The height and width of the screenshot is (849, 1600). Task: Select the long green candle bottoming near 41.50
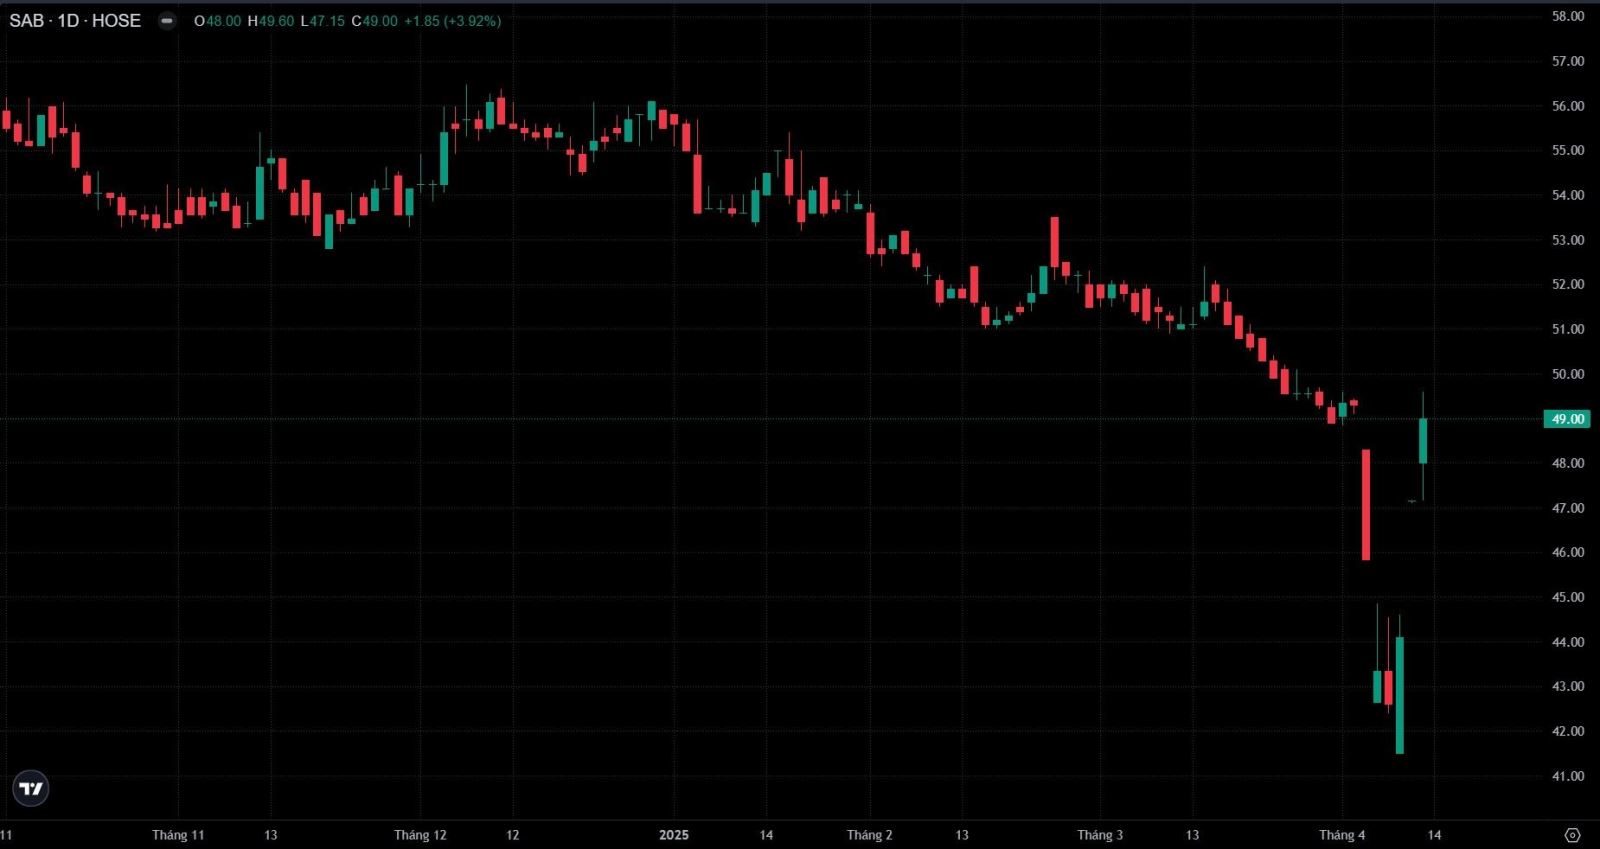pyautogui.click(x=1400, y=695)
